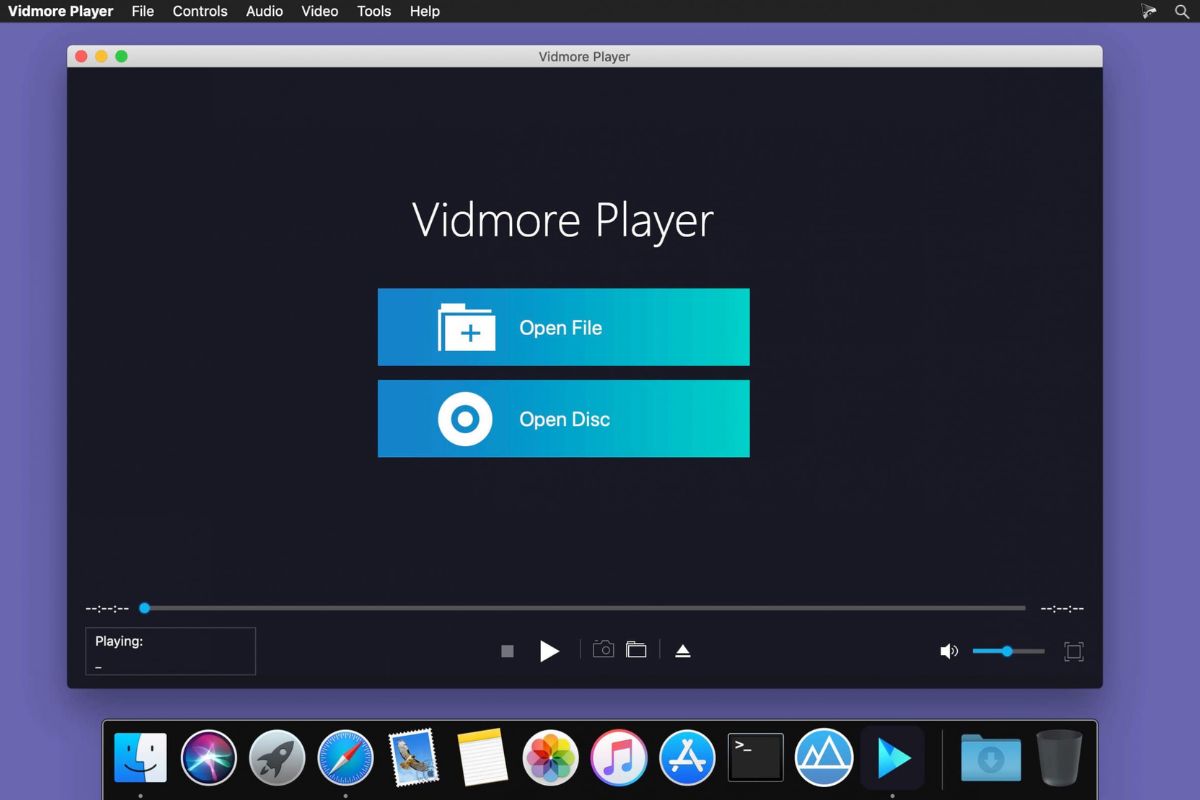Open Photos from the Dock

click(550, 758)
